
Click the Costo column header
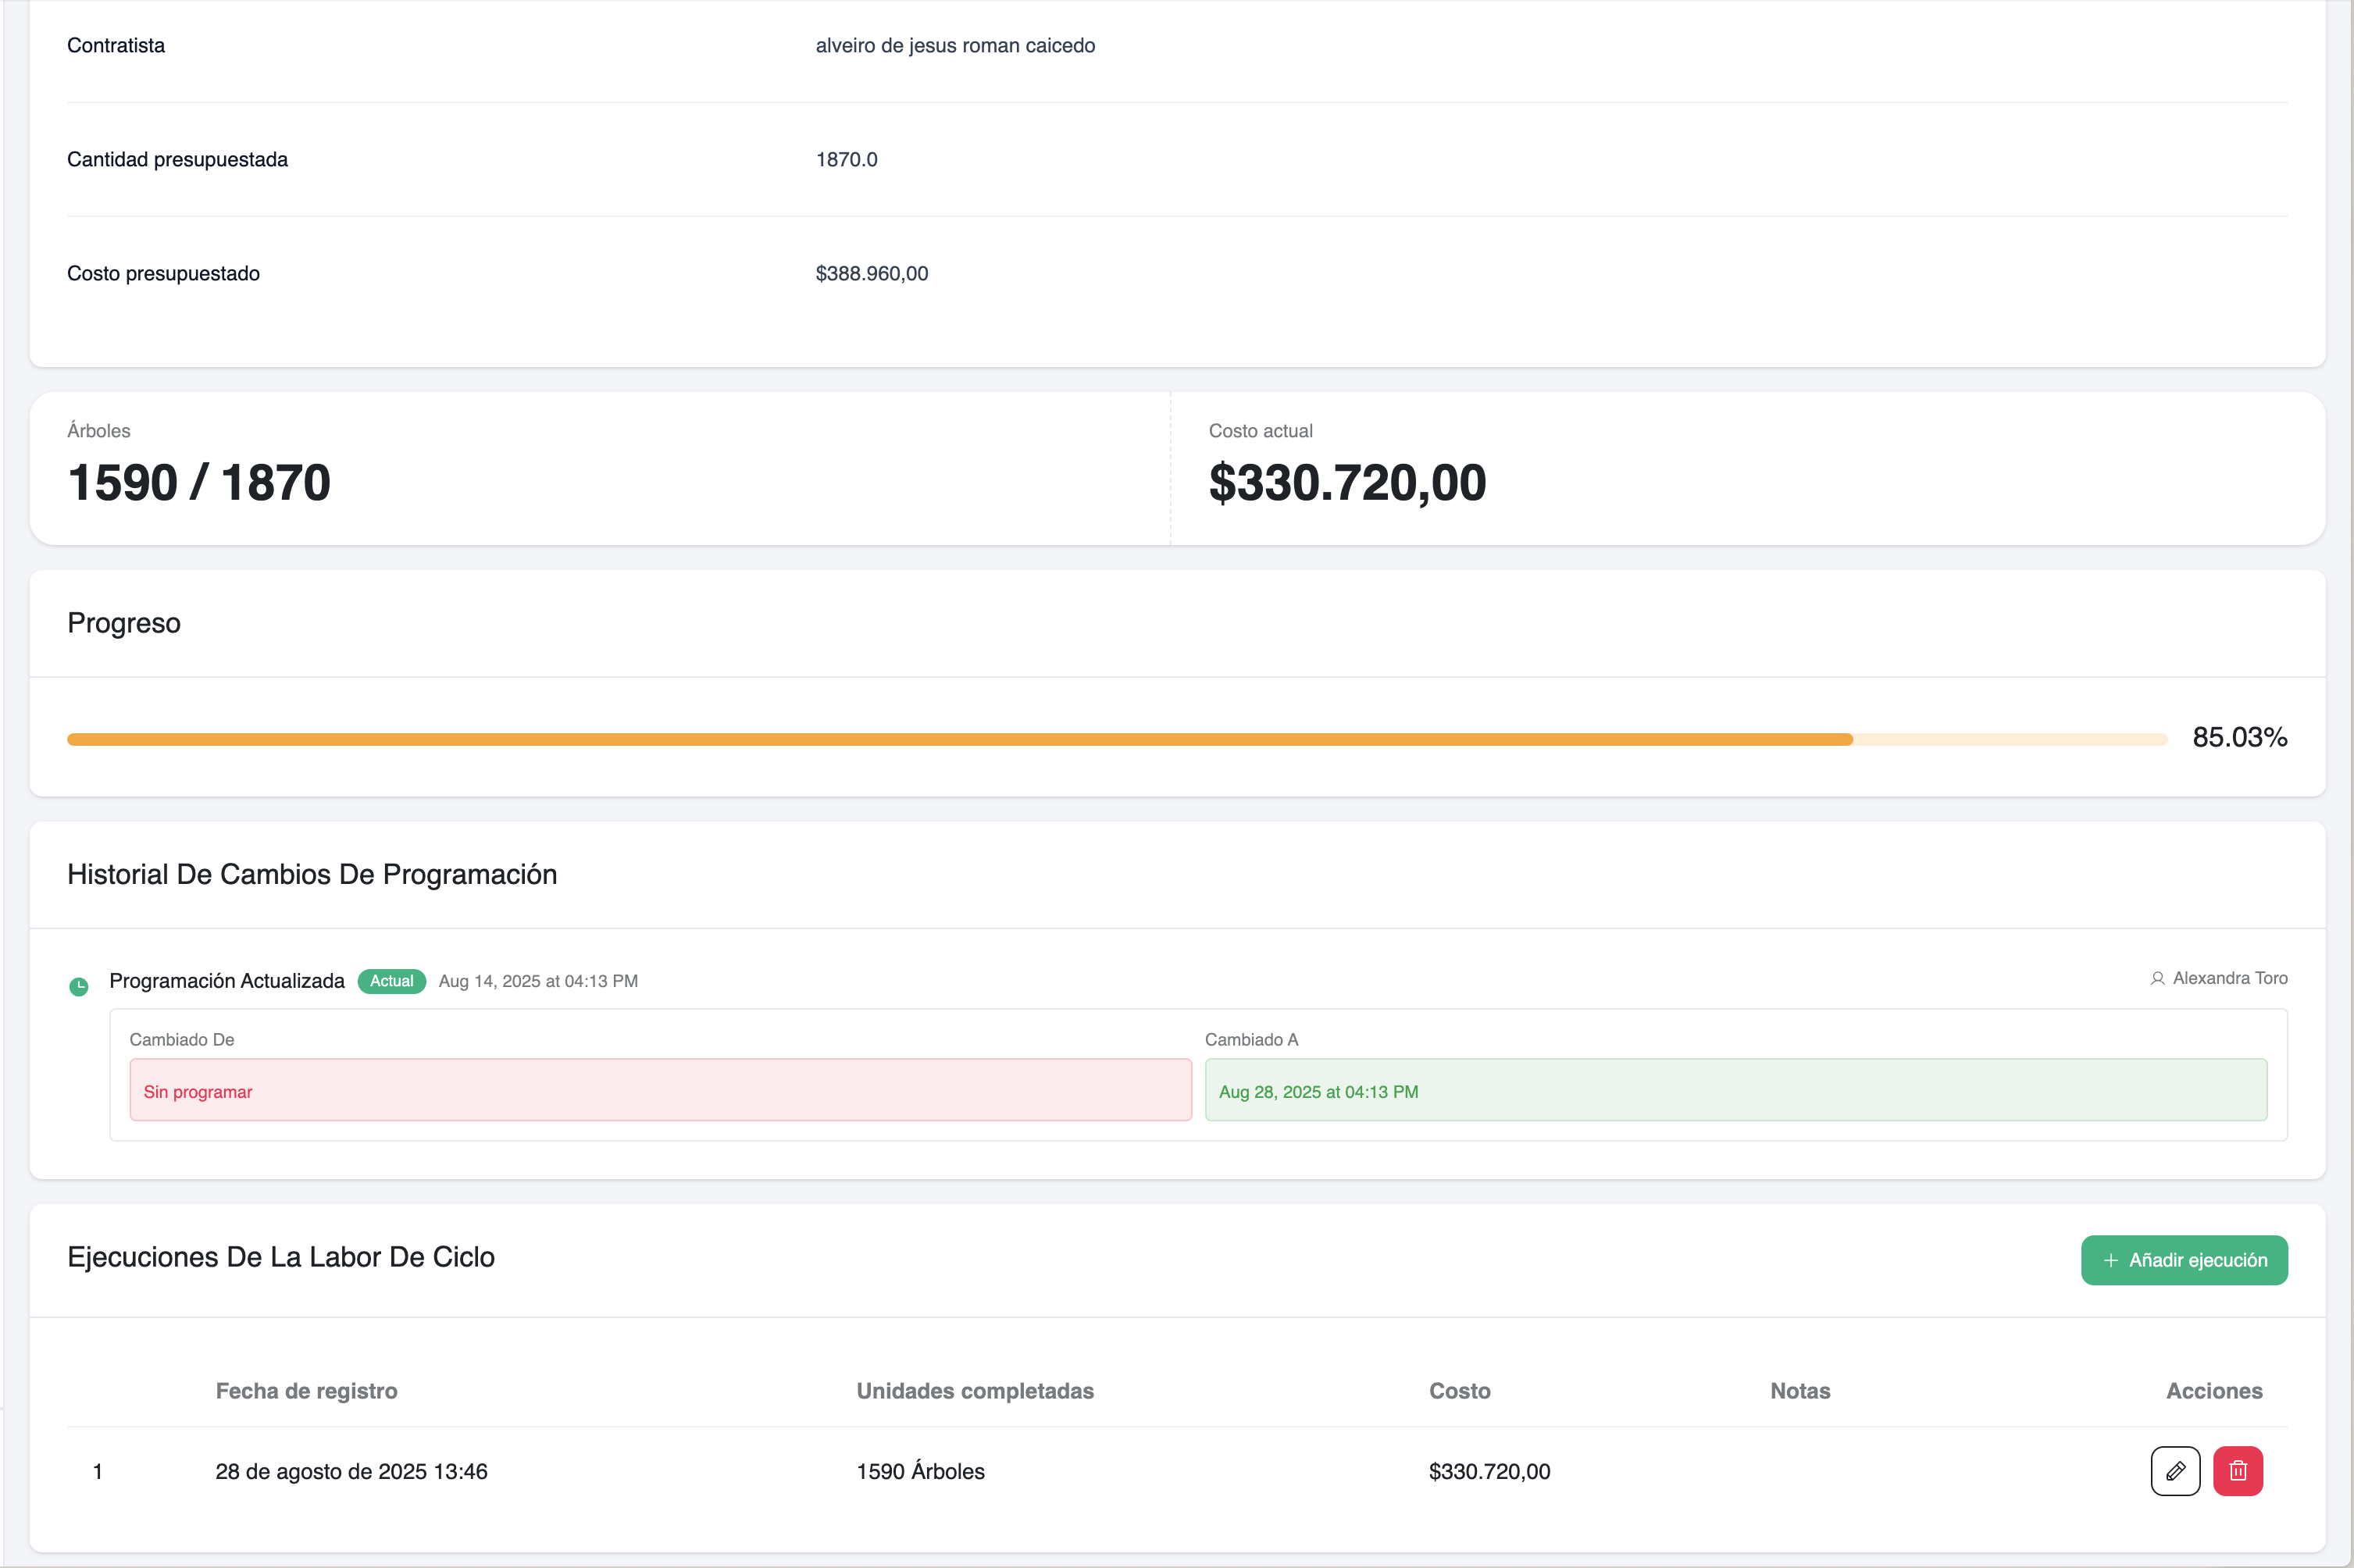pyautogui.click(x=1459, y=1391)
